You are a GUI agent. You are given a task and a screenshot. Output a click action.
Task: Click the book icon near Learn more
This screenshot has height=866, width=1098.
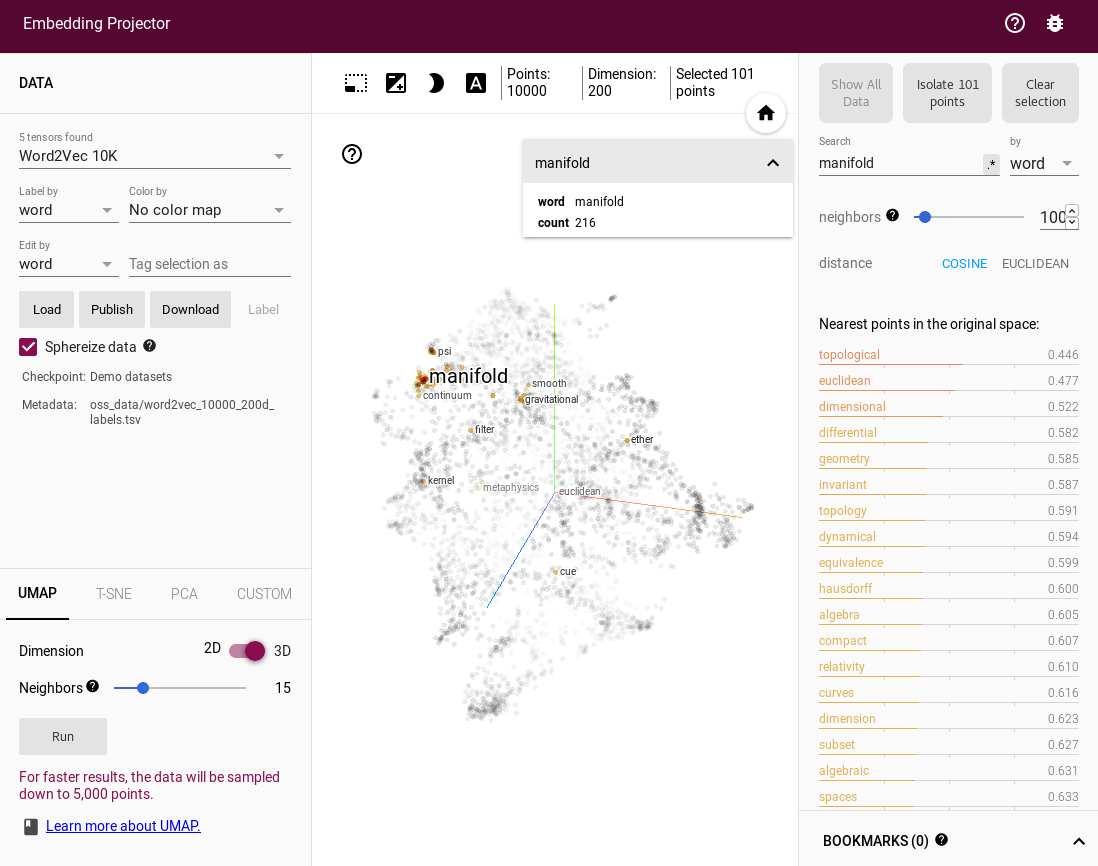pos(31,827)
